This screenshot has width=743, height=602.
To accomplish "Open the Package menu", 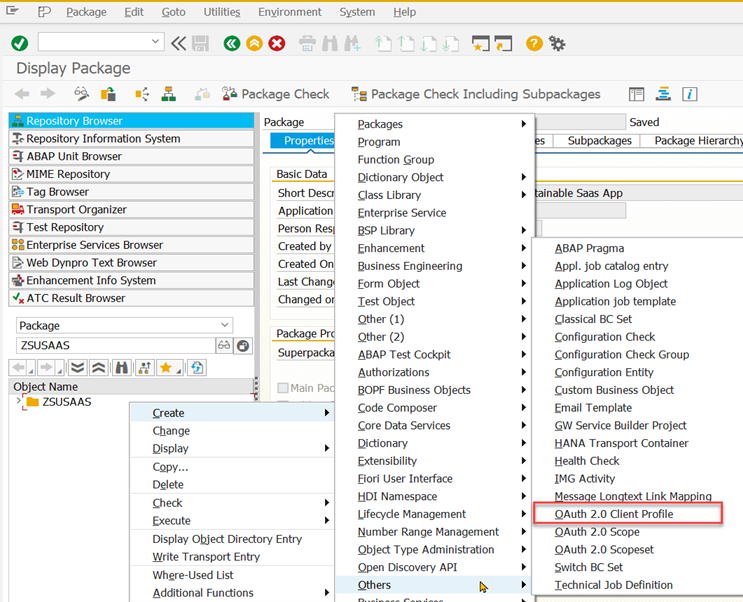I will 86,12.
